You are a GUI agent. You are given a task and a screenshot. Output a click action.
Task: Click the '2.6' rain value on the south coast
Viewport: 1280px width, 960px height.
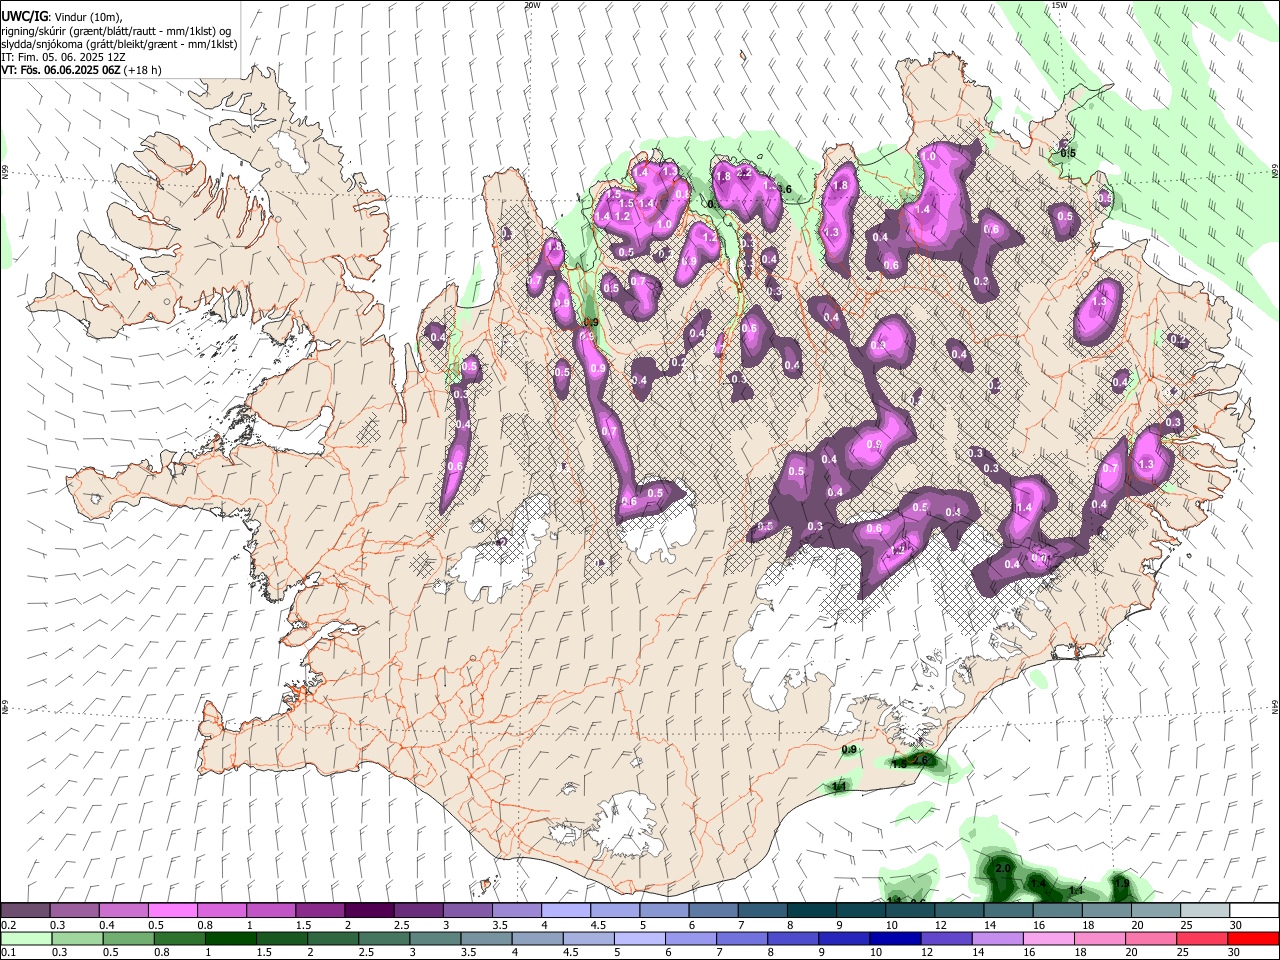click(x=921, y=761)
